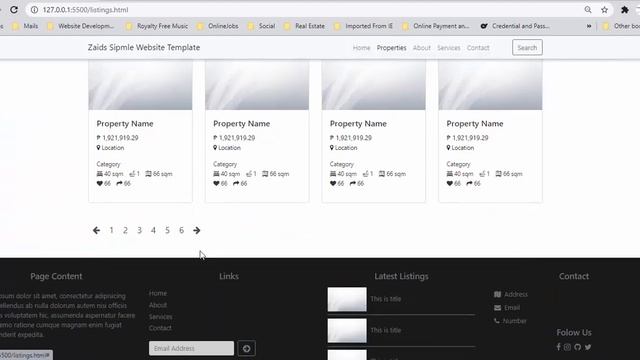Viewport: 640px width, 360px height.
Task: Click the first property card image
Action: 140,85
